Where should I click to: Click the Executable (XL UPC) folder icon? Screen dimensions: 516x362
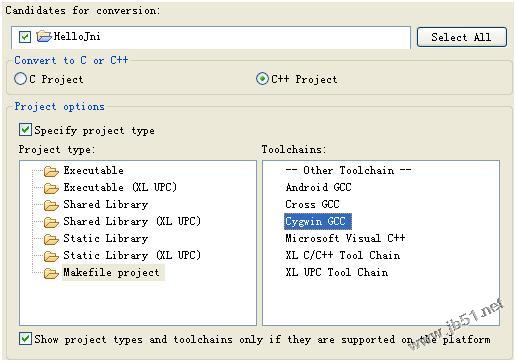point(51,188)
